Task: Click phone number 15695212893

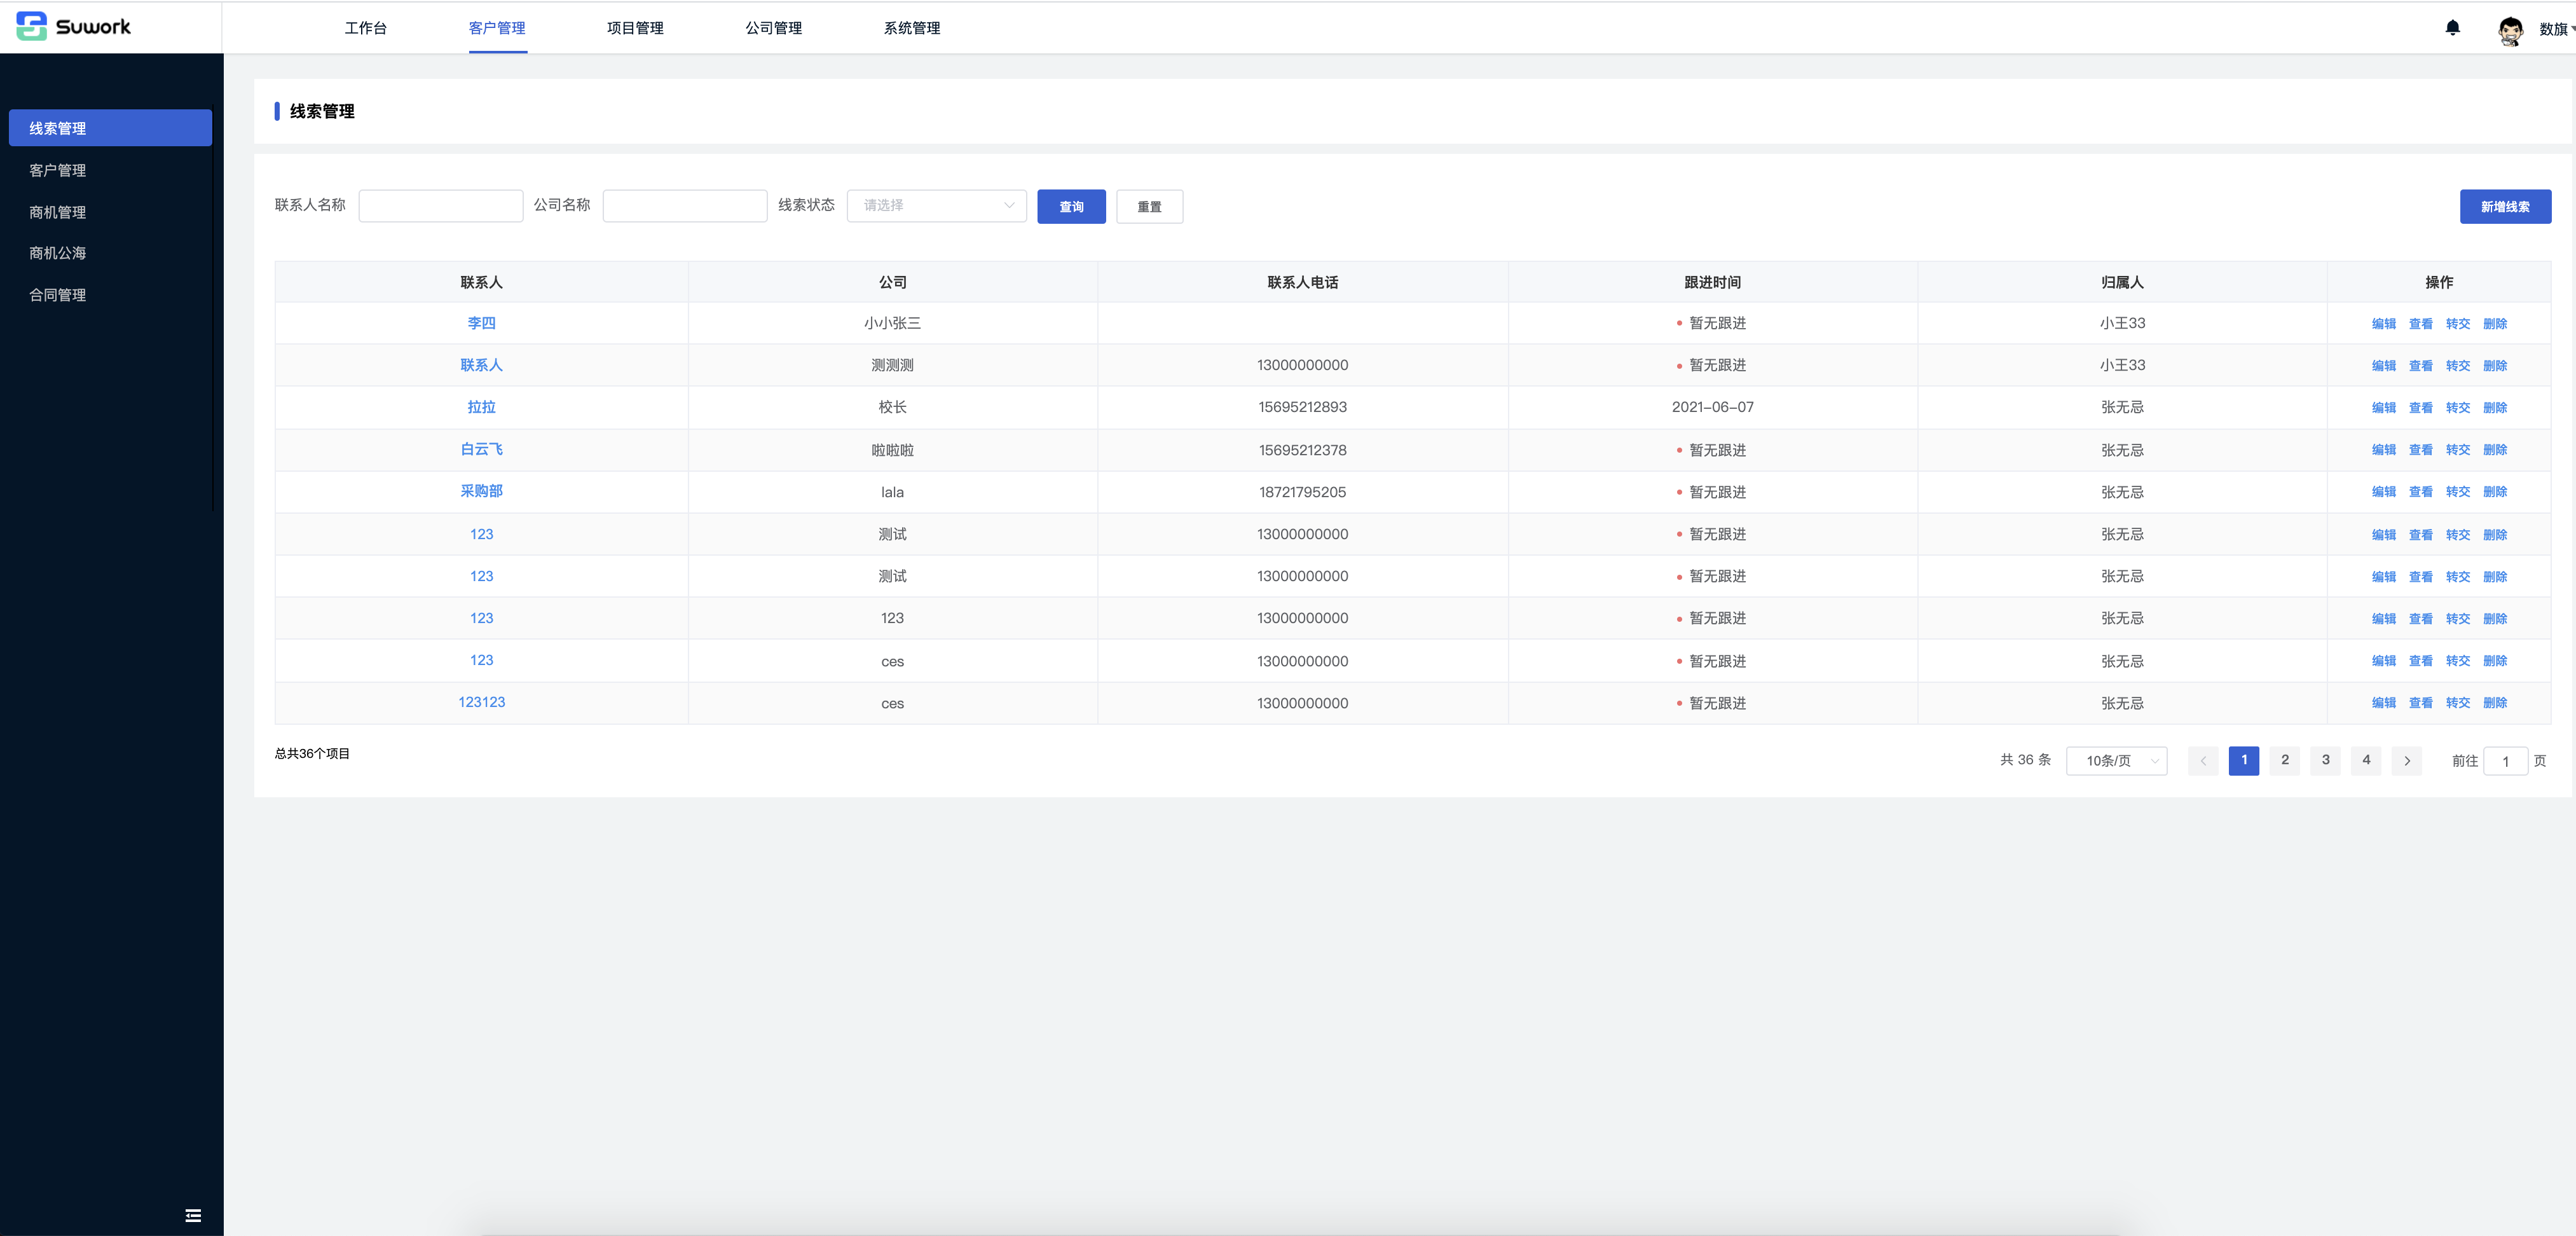Action: pos(1302,407)
